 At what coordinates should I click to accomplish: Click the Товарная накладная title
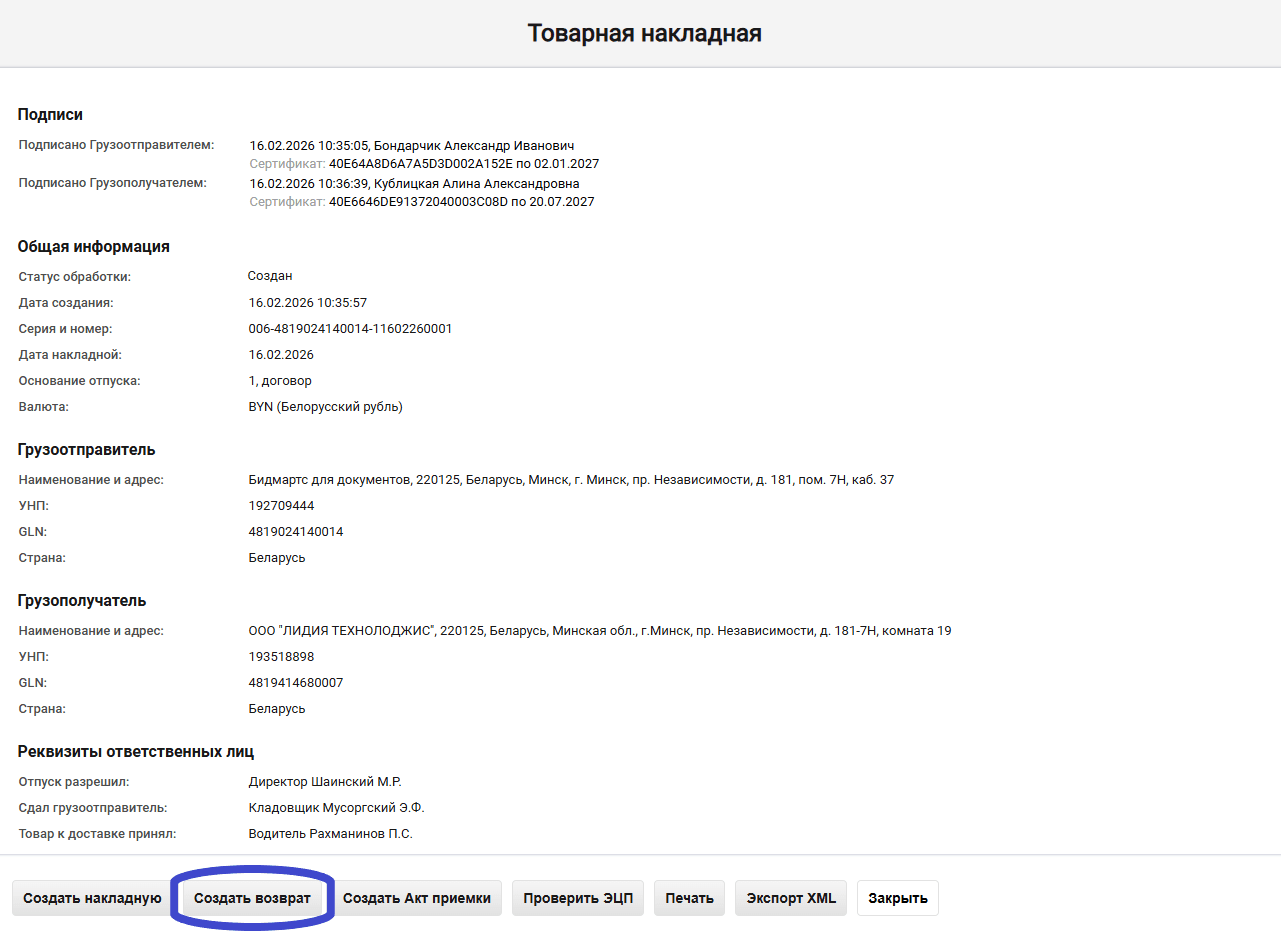[x=644, y=34]
